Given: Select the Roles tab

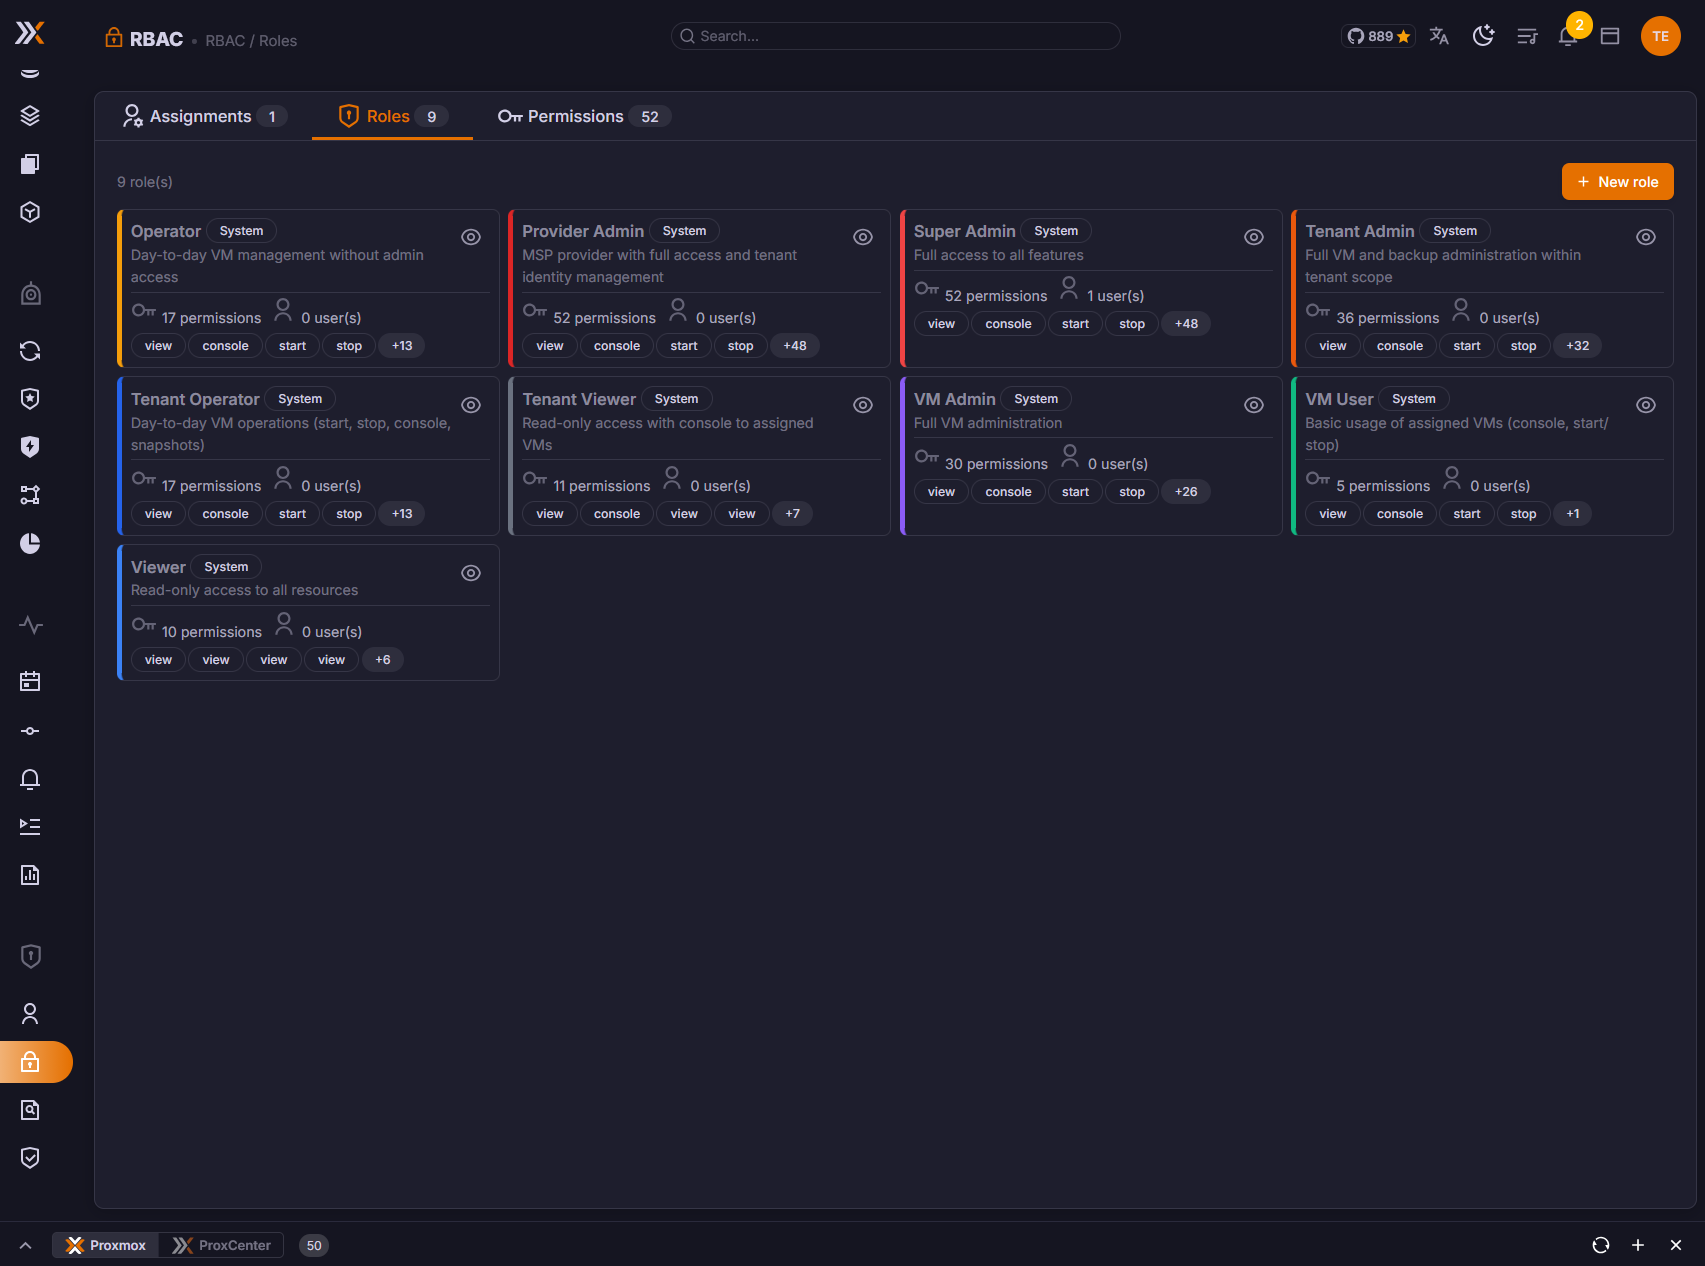Looking at the screenshot, I should 392,116.
